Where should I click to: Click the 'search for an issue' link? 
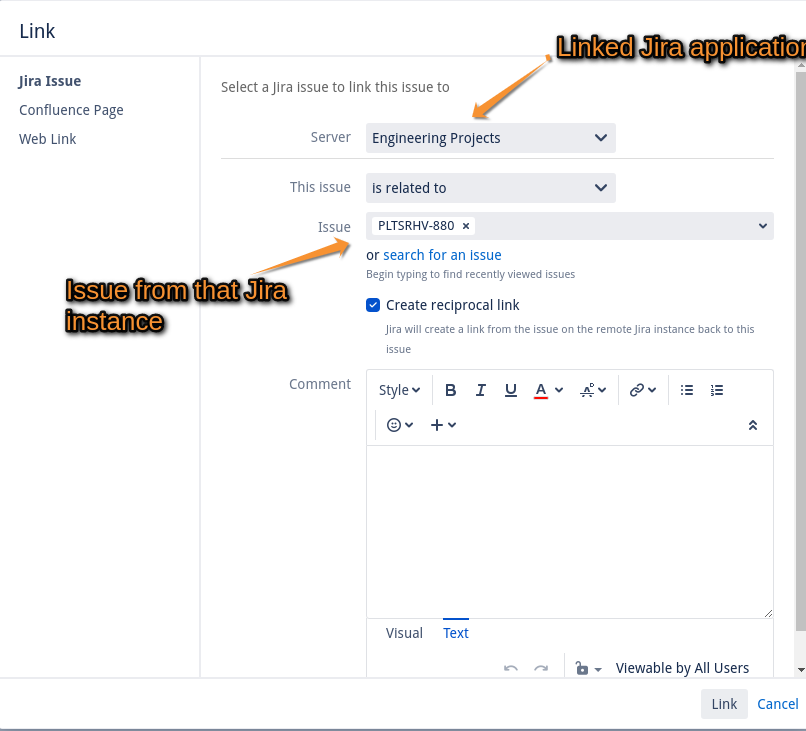point(442,255)
